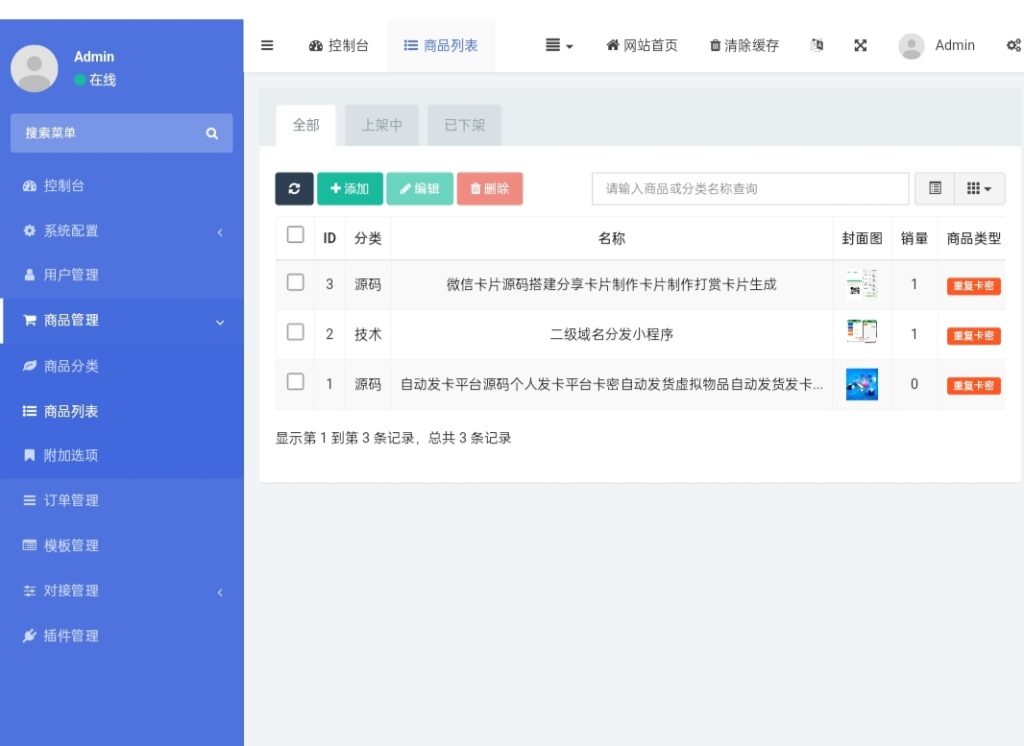Click the product search input field
This screenshot has height=746, width=1024.
pos(750,188)
